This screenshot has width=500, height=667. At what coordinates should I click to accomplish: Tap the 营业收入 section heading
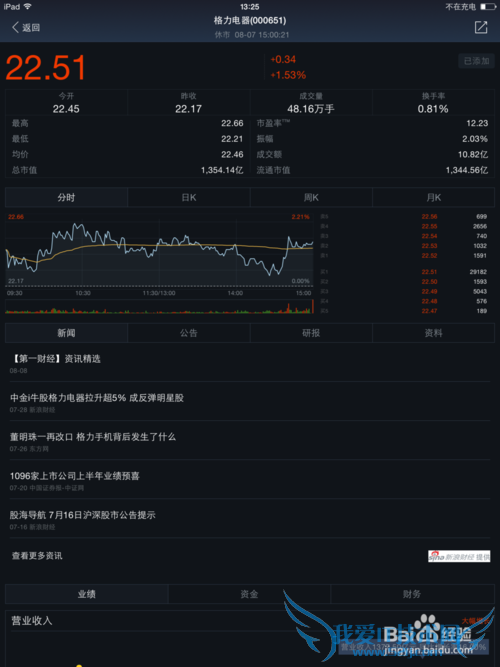(32, 621)
